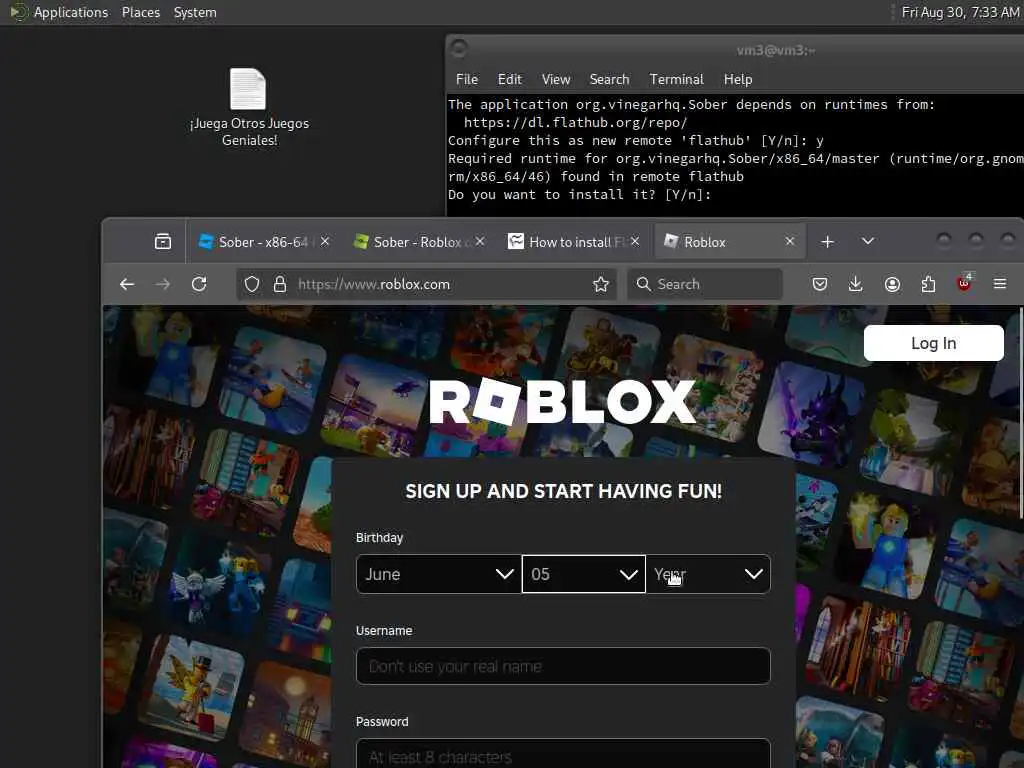Image resolution: width=1024 pixels, height=768 pixels.
Task: Open the System menu in top panel
Action: click(x=195, y=12)
